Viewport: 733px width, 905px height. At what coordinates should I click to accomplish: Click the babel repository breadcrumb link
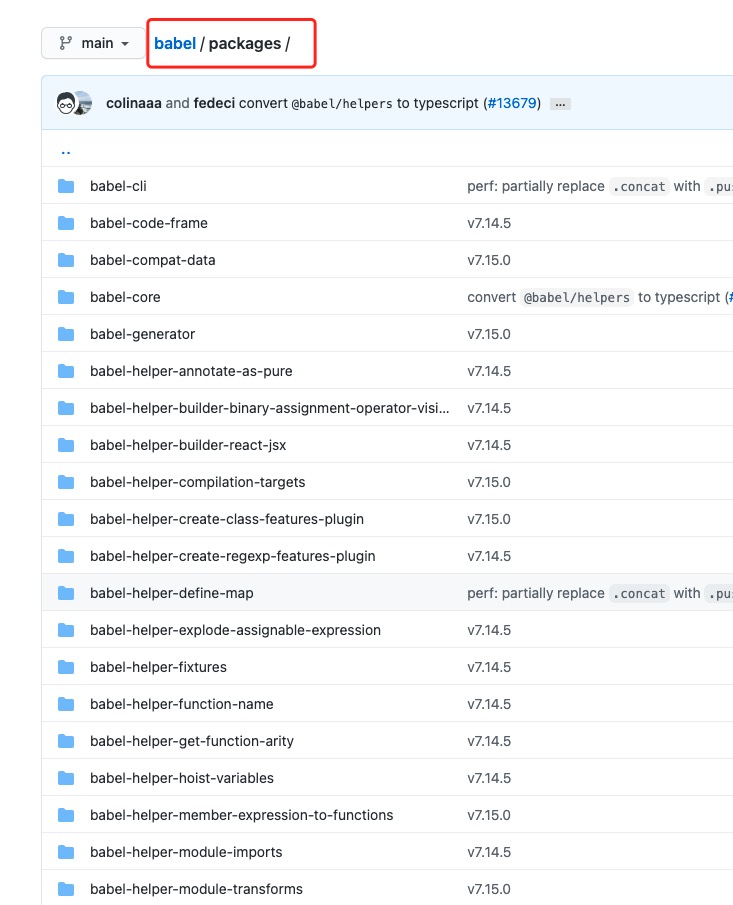click(x=175, y=44)
